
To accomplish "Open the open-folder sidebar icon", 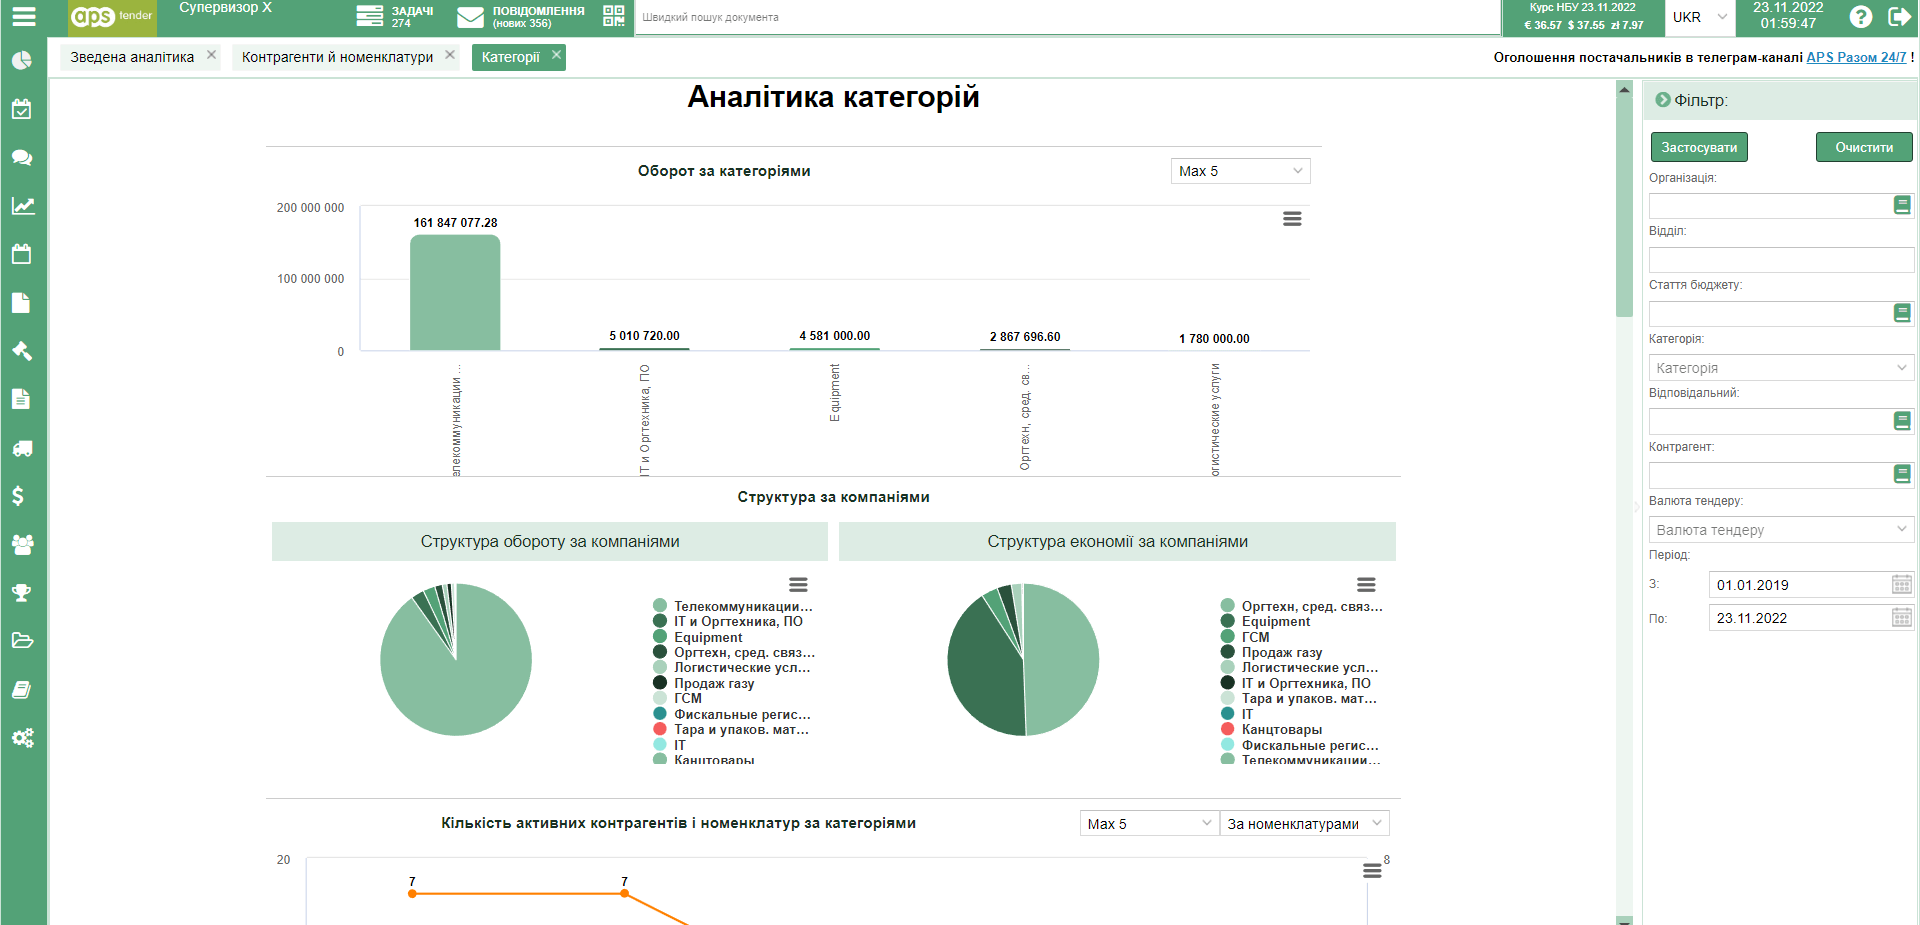I will (x=22, y=641).
